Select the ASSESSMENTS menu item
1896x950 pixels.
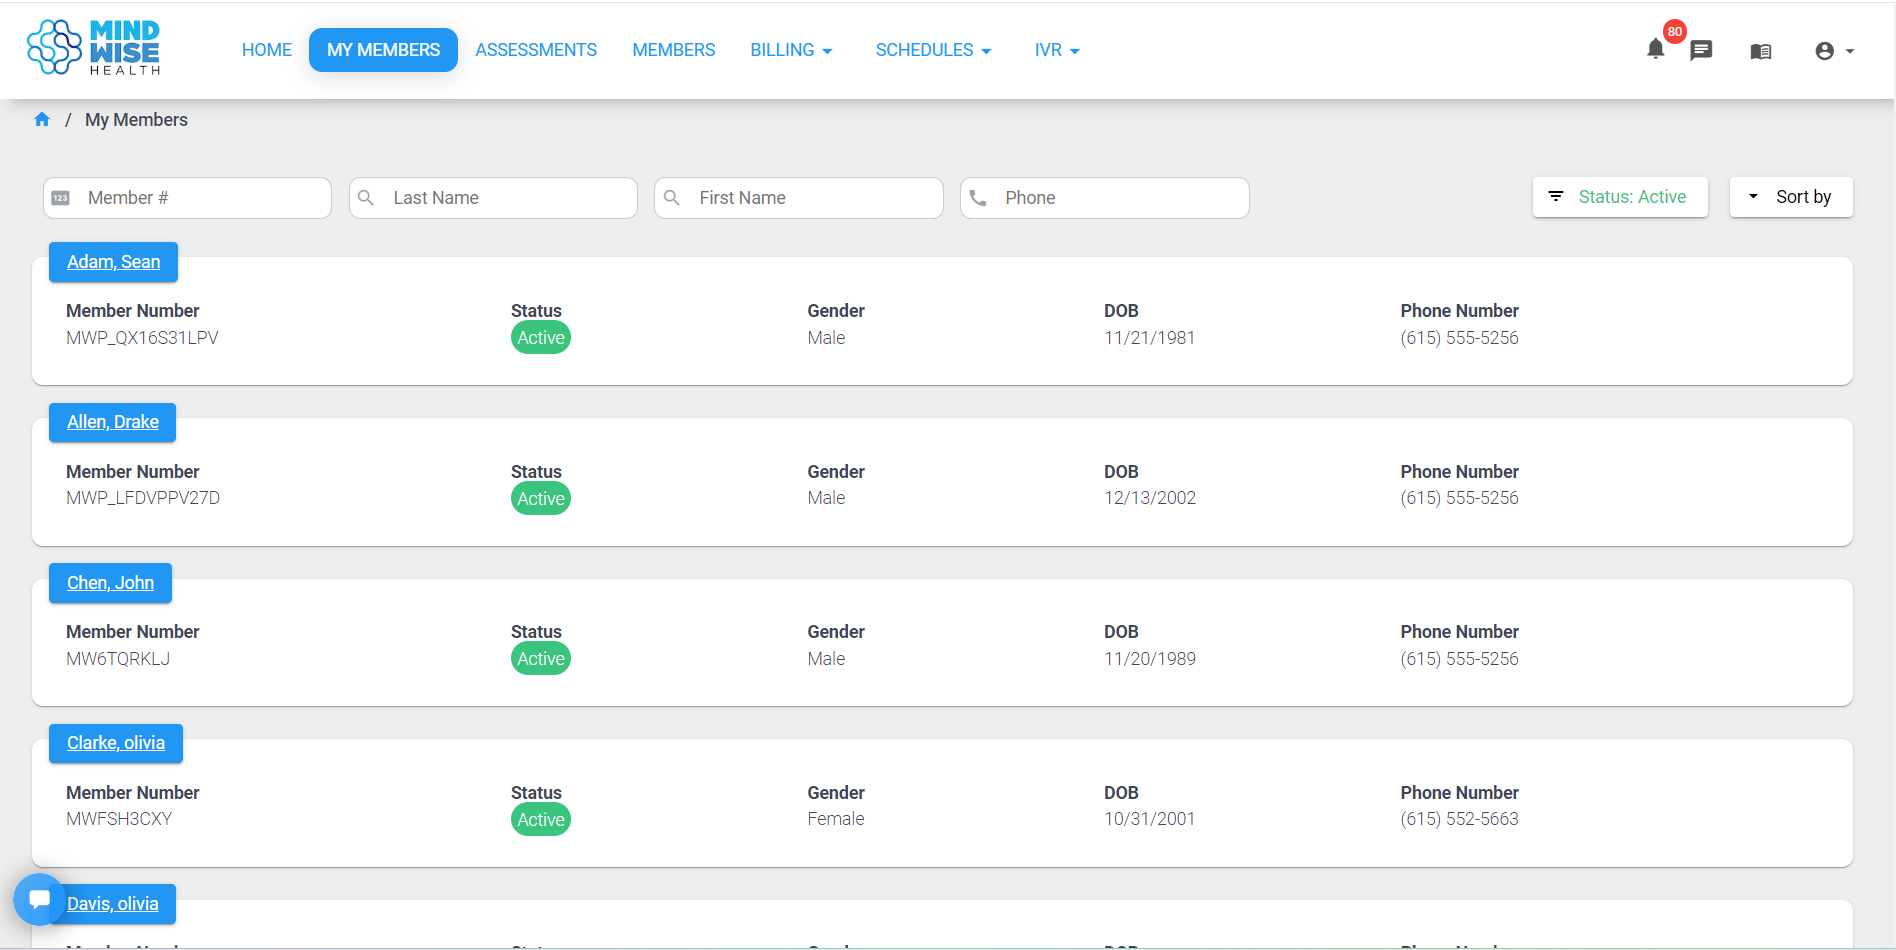point(536,49)
